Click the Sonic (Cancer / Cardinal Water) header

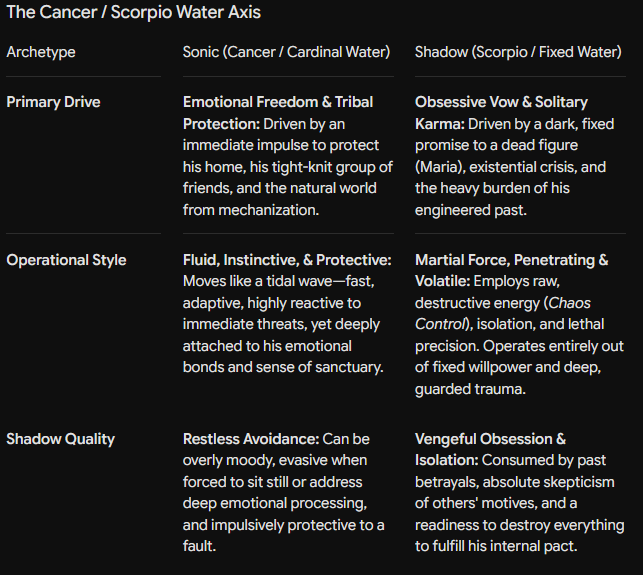point(286,52)
